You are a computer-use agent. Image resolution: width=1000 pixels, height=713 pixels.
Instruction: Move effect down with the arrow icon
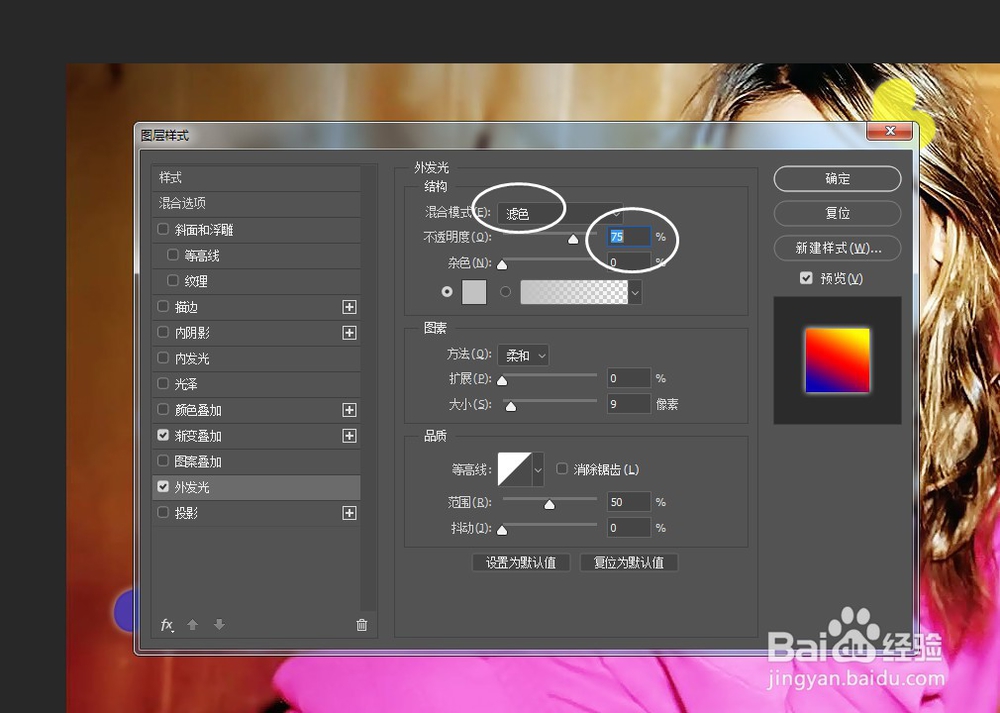click(x=219, y=625)
